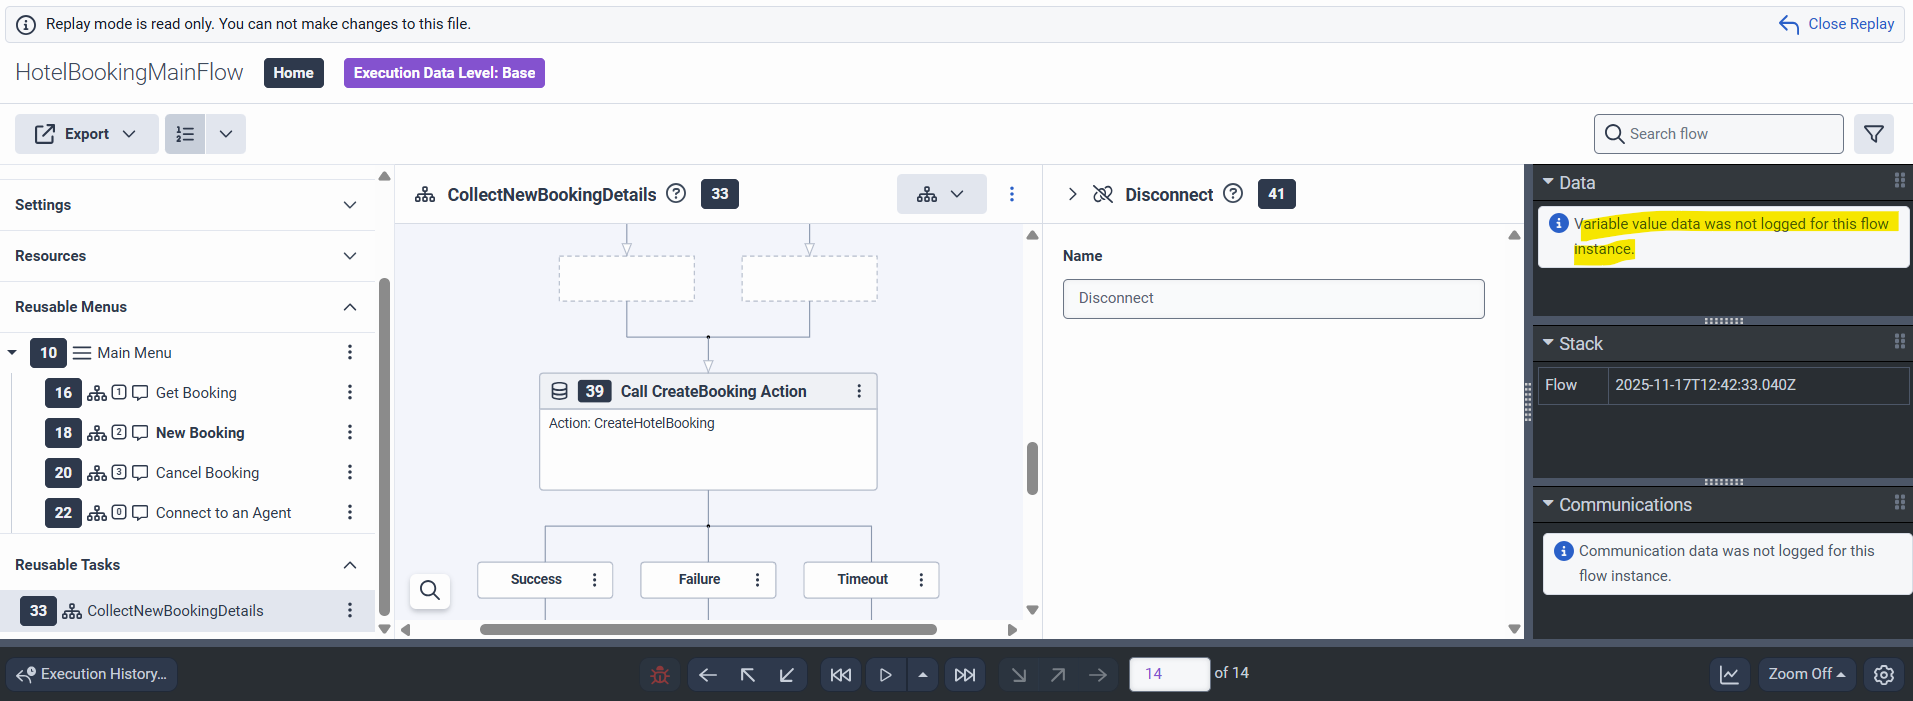The width and height of the screenshot is (1913, 701).
Task: Open Failure output options
Action: point(758,580)
